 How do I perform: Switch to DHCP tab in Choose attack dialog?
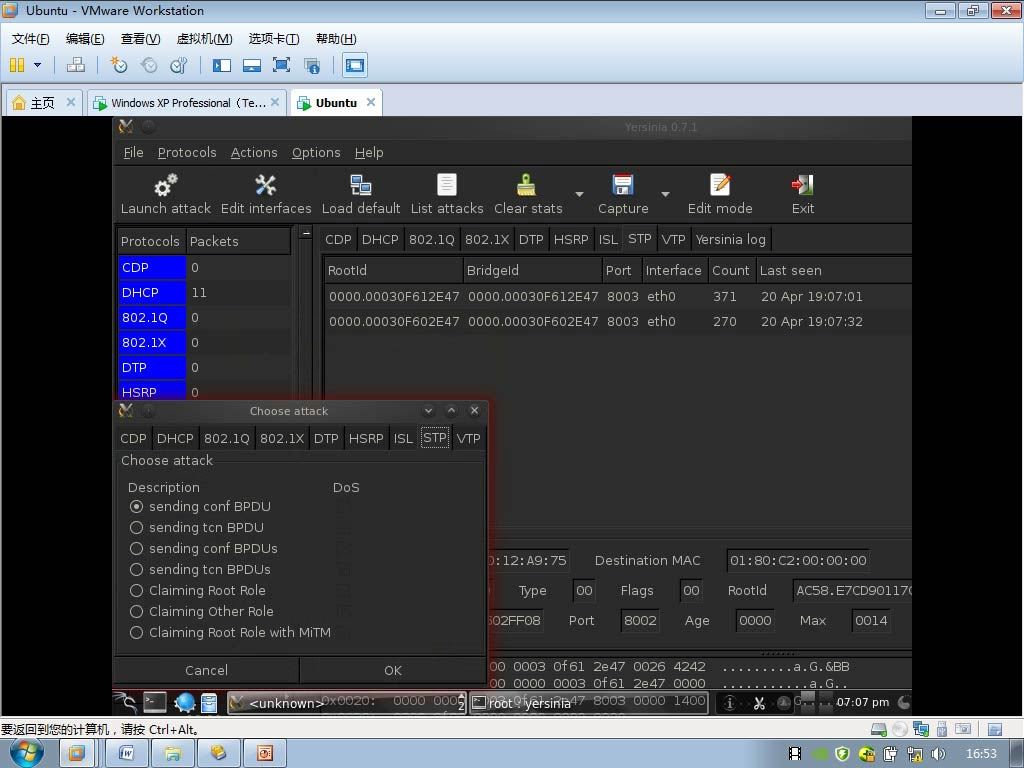point(175,438)
